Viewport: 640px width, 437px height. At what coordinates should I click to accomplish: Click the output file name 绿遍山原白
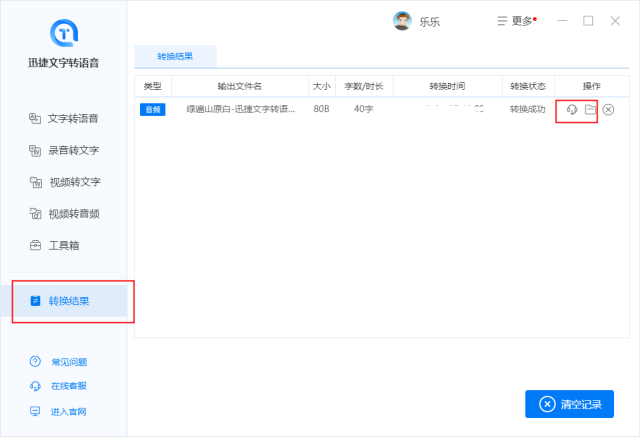tap(239, 109)
